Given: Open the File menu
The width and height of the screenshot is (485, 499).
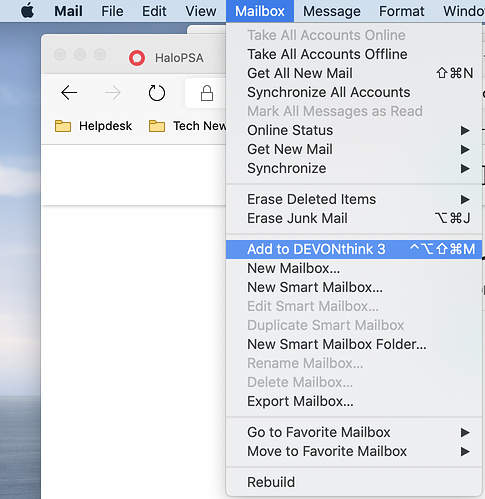Looking at the screenshot, I should pyautogui.click(x=112, y=11).
